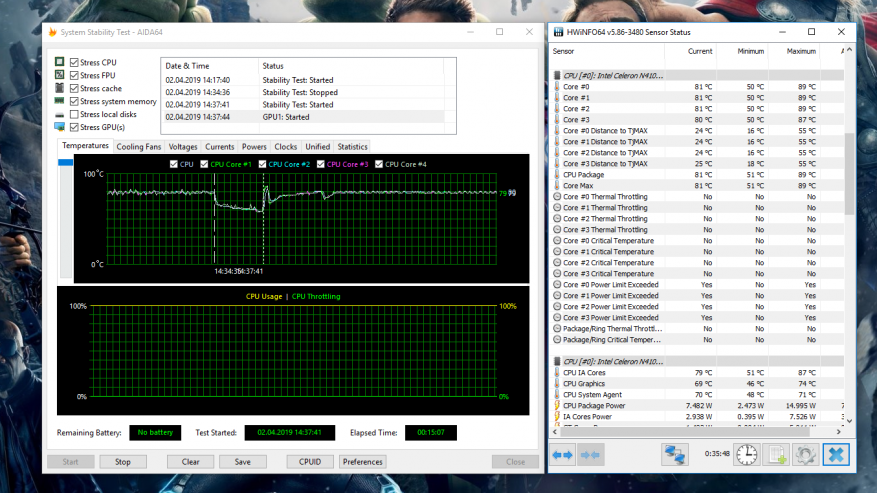Click the Stop button
Image resolution: width=877 pixels, height=493 pixels.
(x=122, y=462)
